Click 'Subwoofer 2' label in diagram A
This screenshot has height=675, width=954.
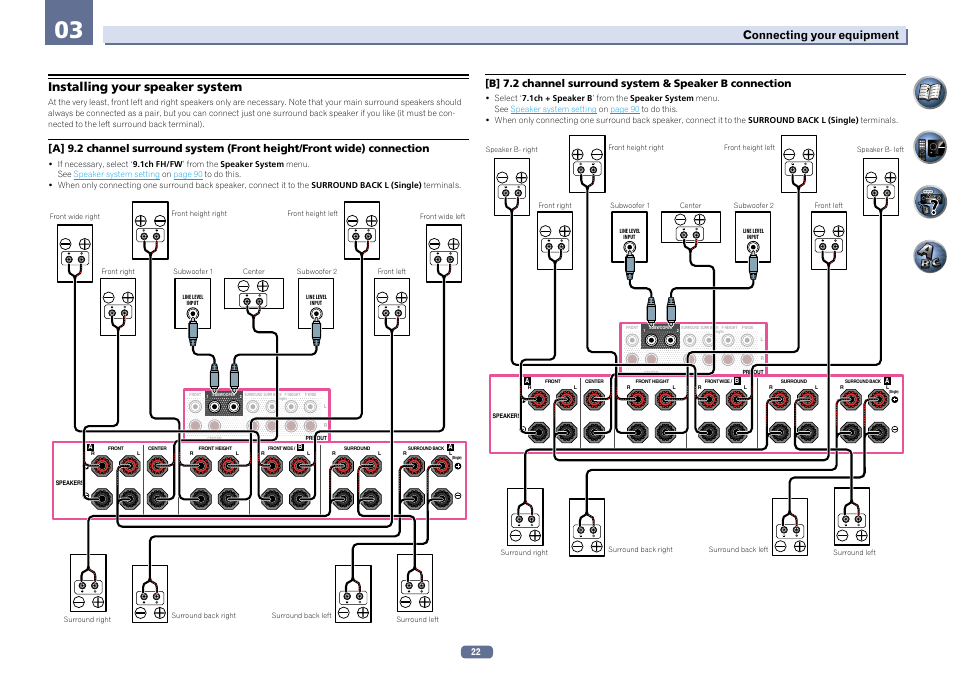[x=316, y=271]
